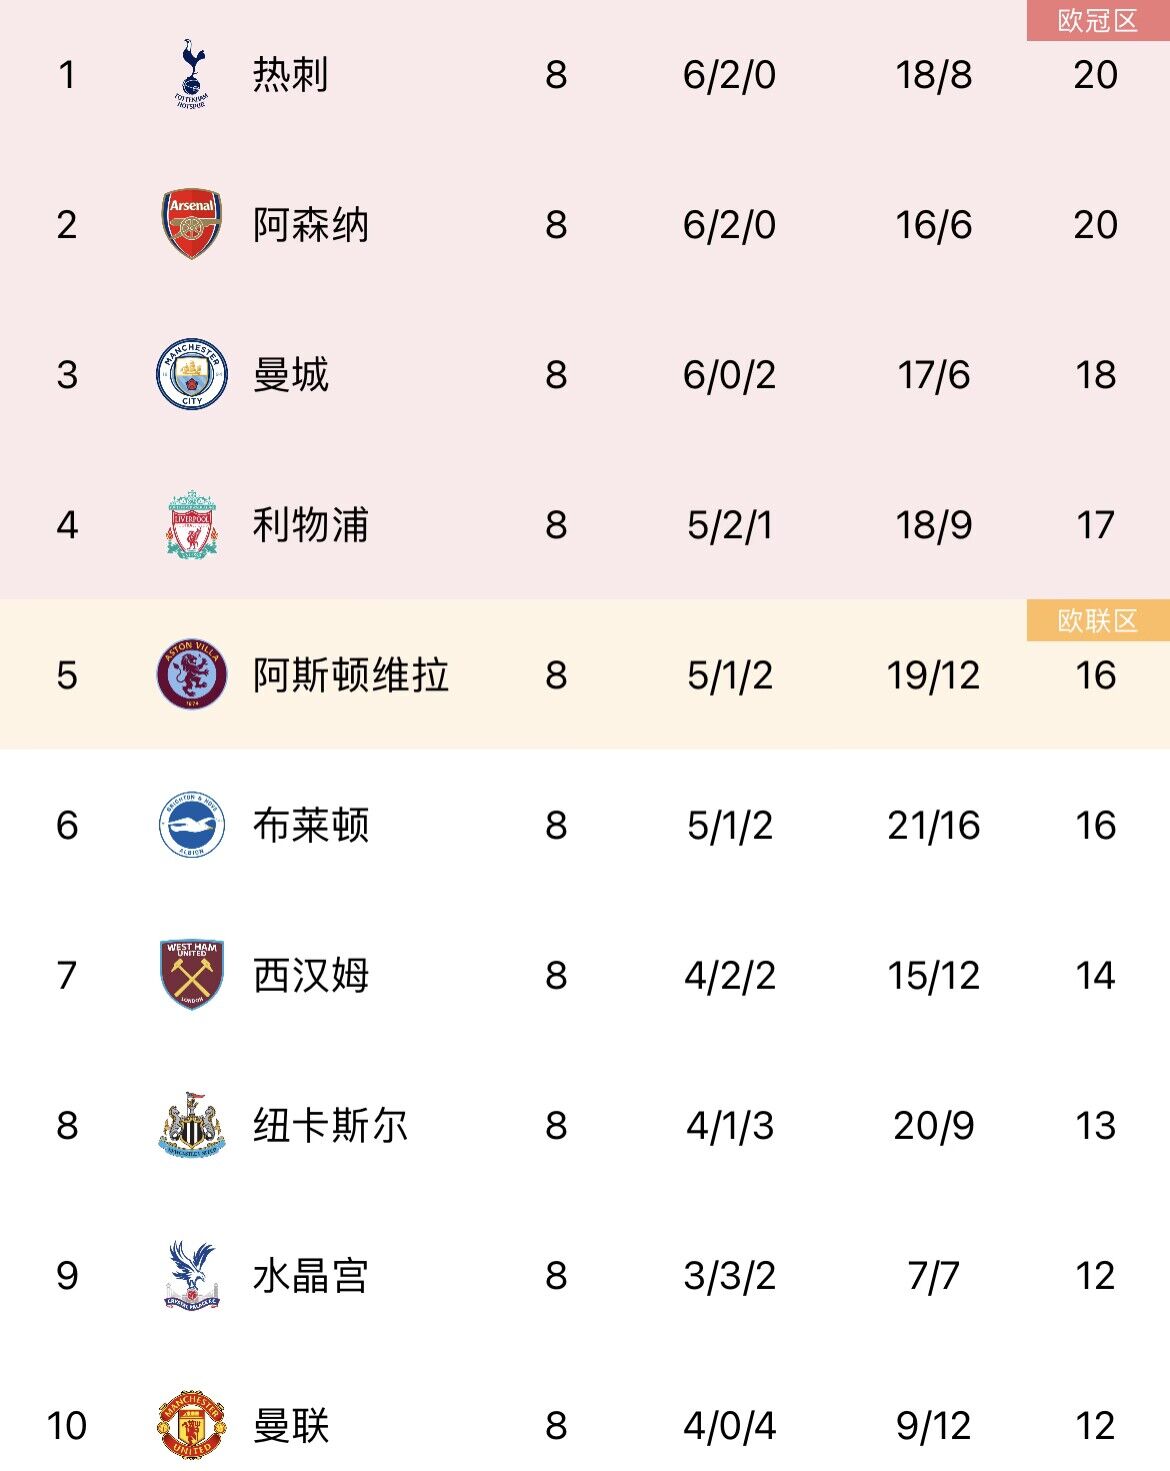The image size is (1170, 1471).
Task: Tap the Arsenal club badge
Action: pyautogui.click(x=191, y=224)
